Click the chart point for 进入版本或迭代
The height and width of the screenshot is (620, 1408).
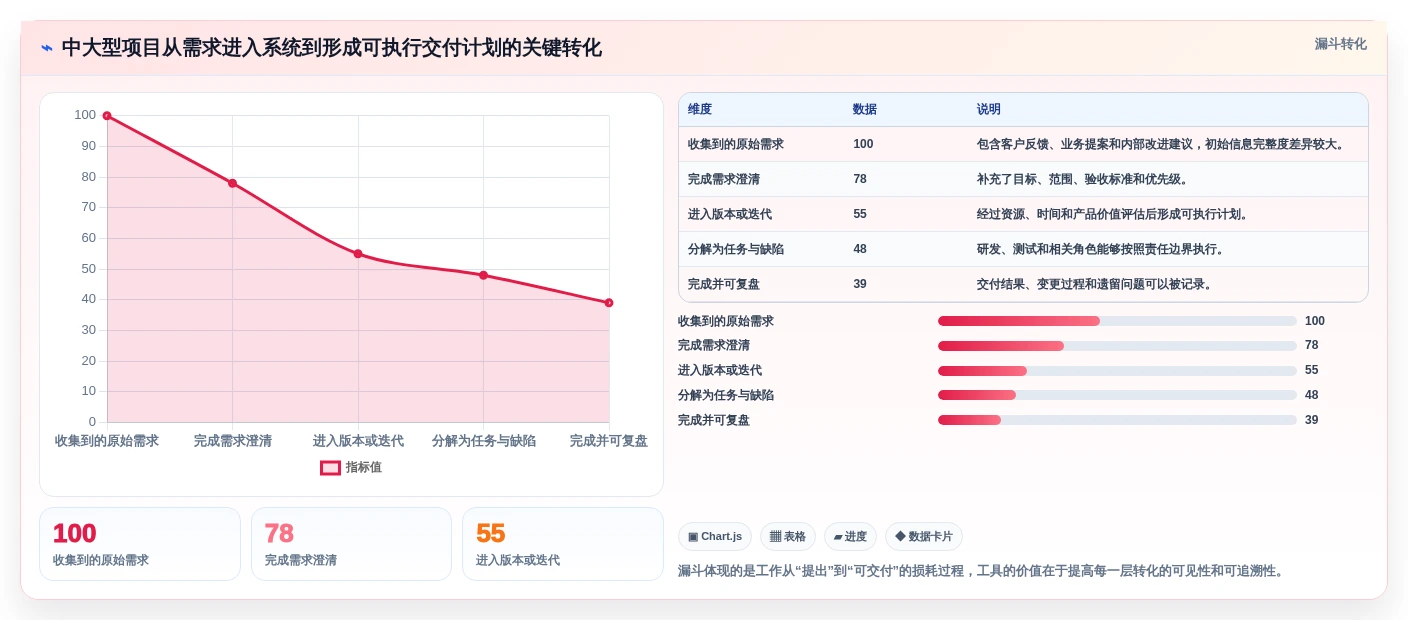(358, 254)
